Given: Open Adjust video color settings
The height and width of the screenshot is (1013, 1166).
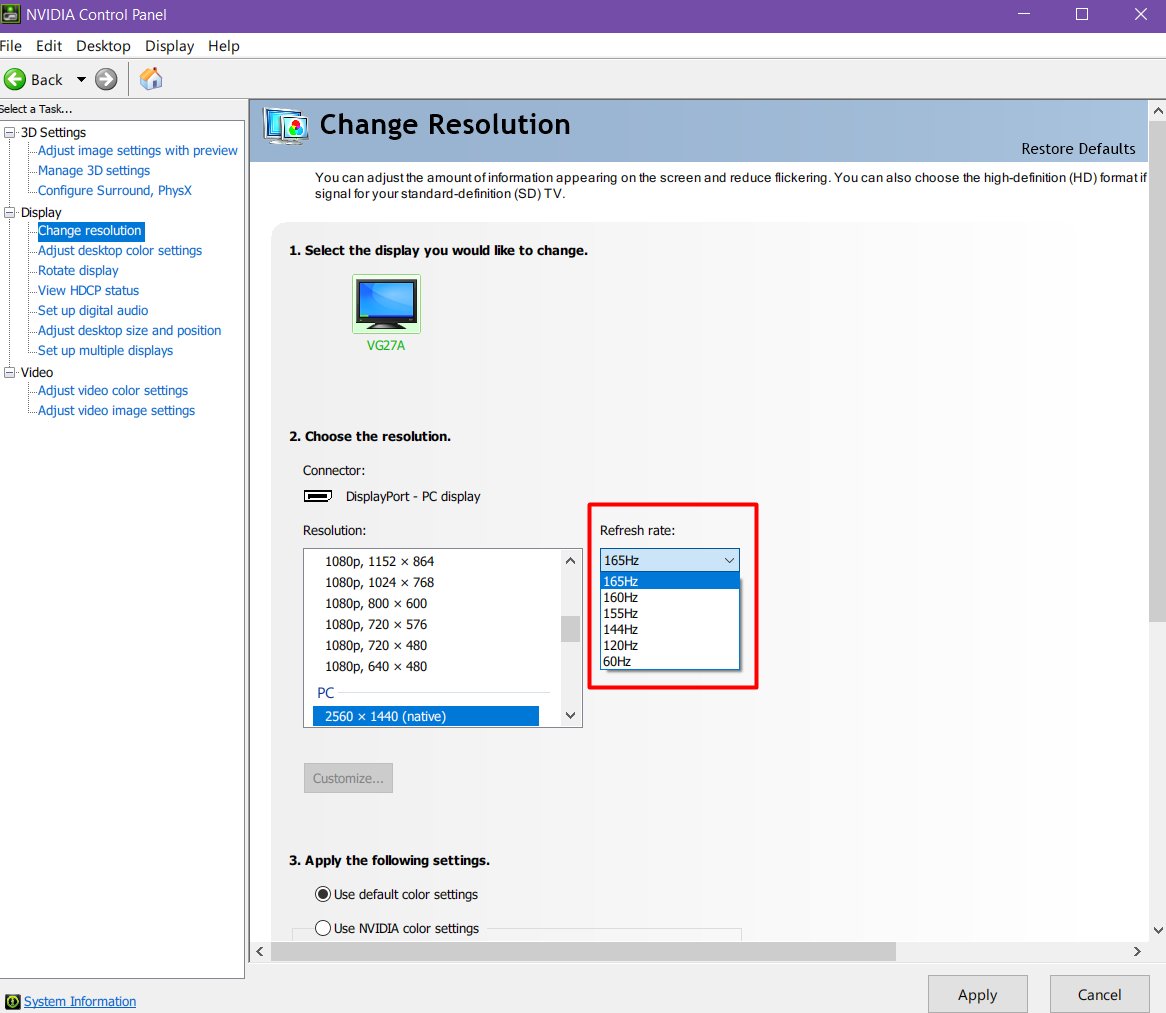Looking at the screenshot, I should point(113,390).
